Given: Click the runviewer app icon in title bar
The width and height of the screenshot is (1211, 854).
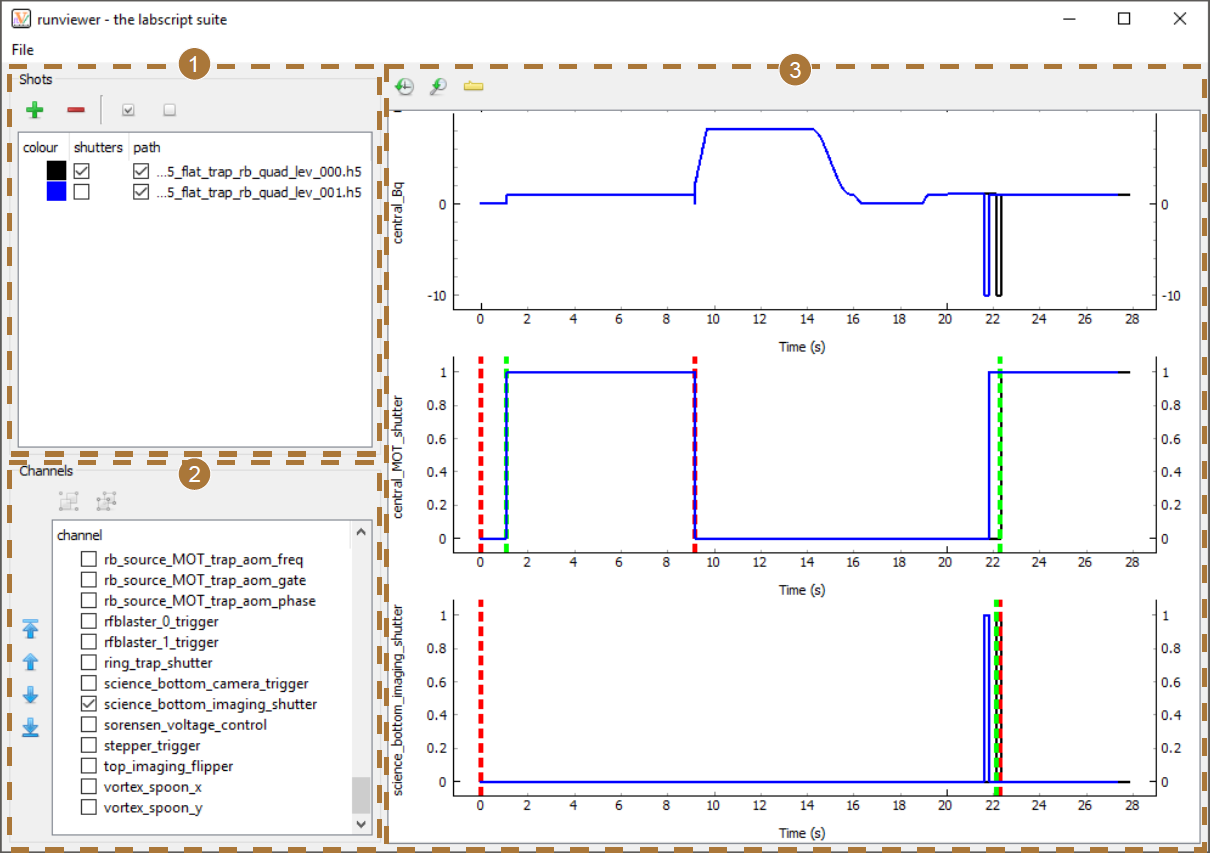Looking at the screenshot, I should [21, 18].
